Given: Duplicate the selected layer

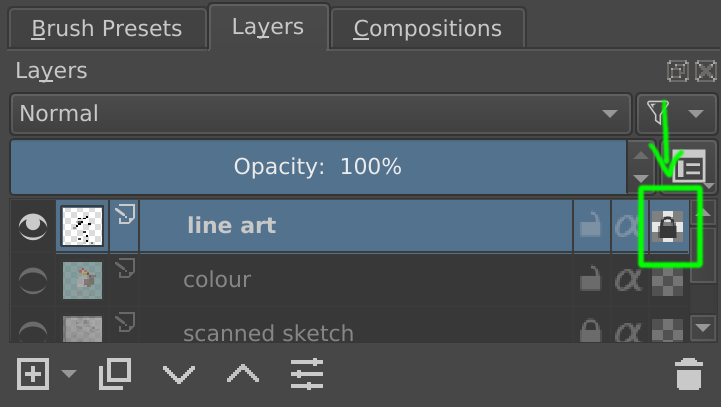Looking at the screenshot, I should (115, 375).
